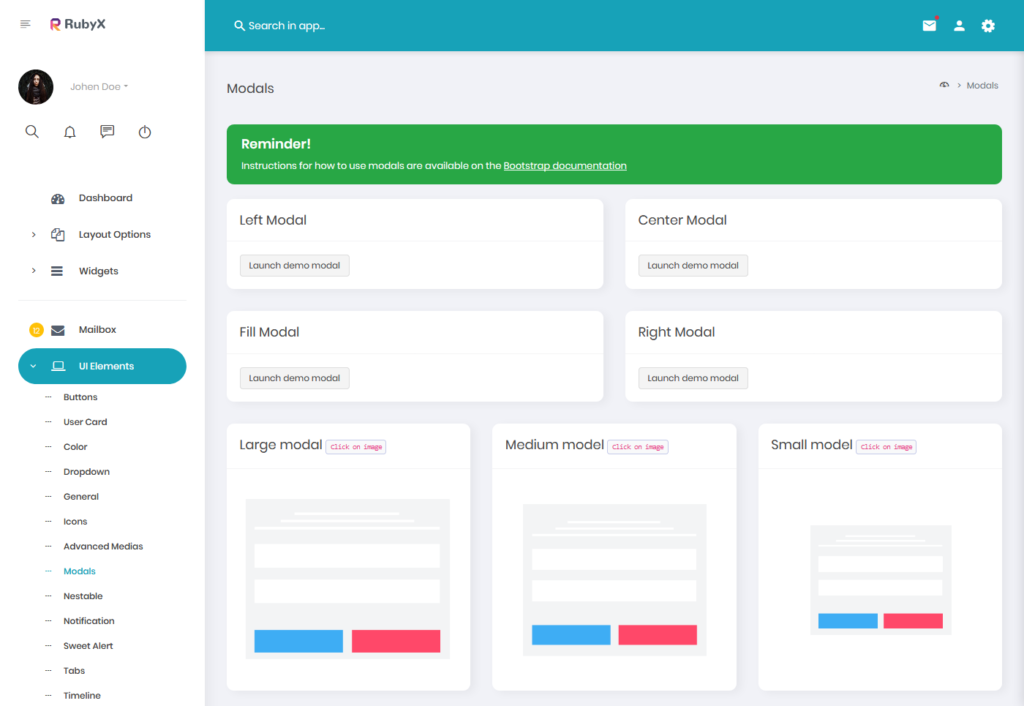Viewport: 1024px width, 706px height.
Task: Expand the Widgets menu
Action: 100,270
